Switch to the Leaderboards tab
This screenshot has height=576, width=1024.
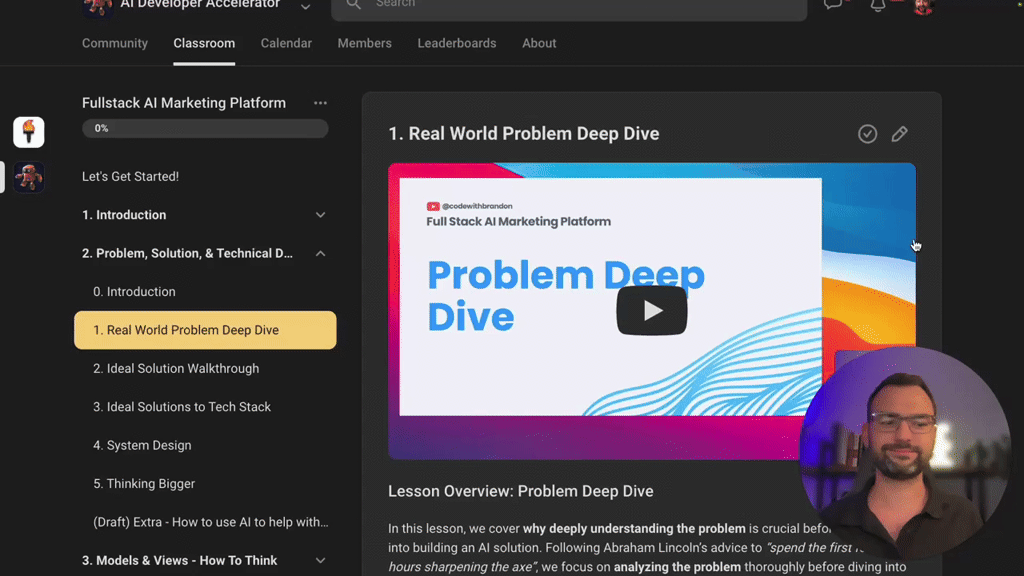[x=456, y=43]
